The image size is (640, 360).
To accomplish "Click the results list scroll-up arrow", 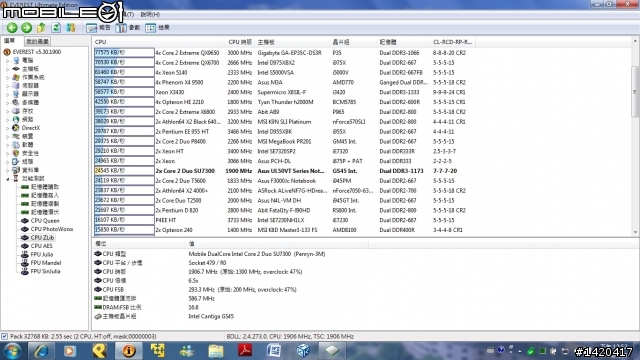I will click(x=635, y=41).
